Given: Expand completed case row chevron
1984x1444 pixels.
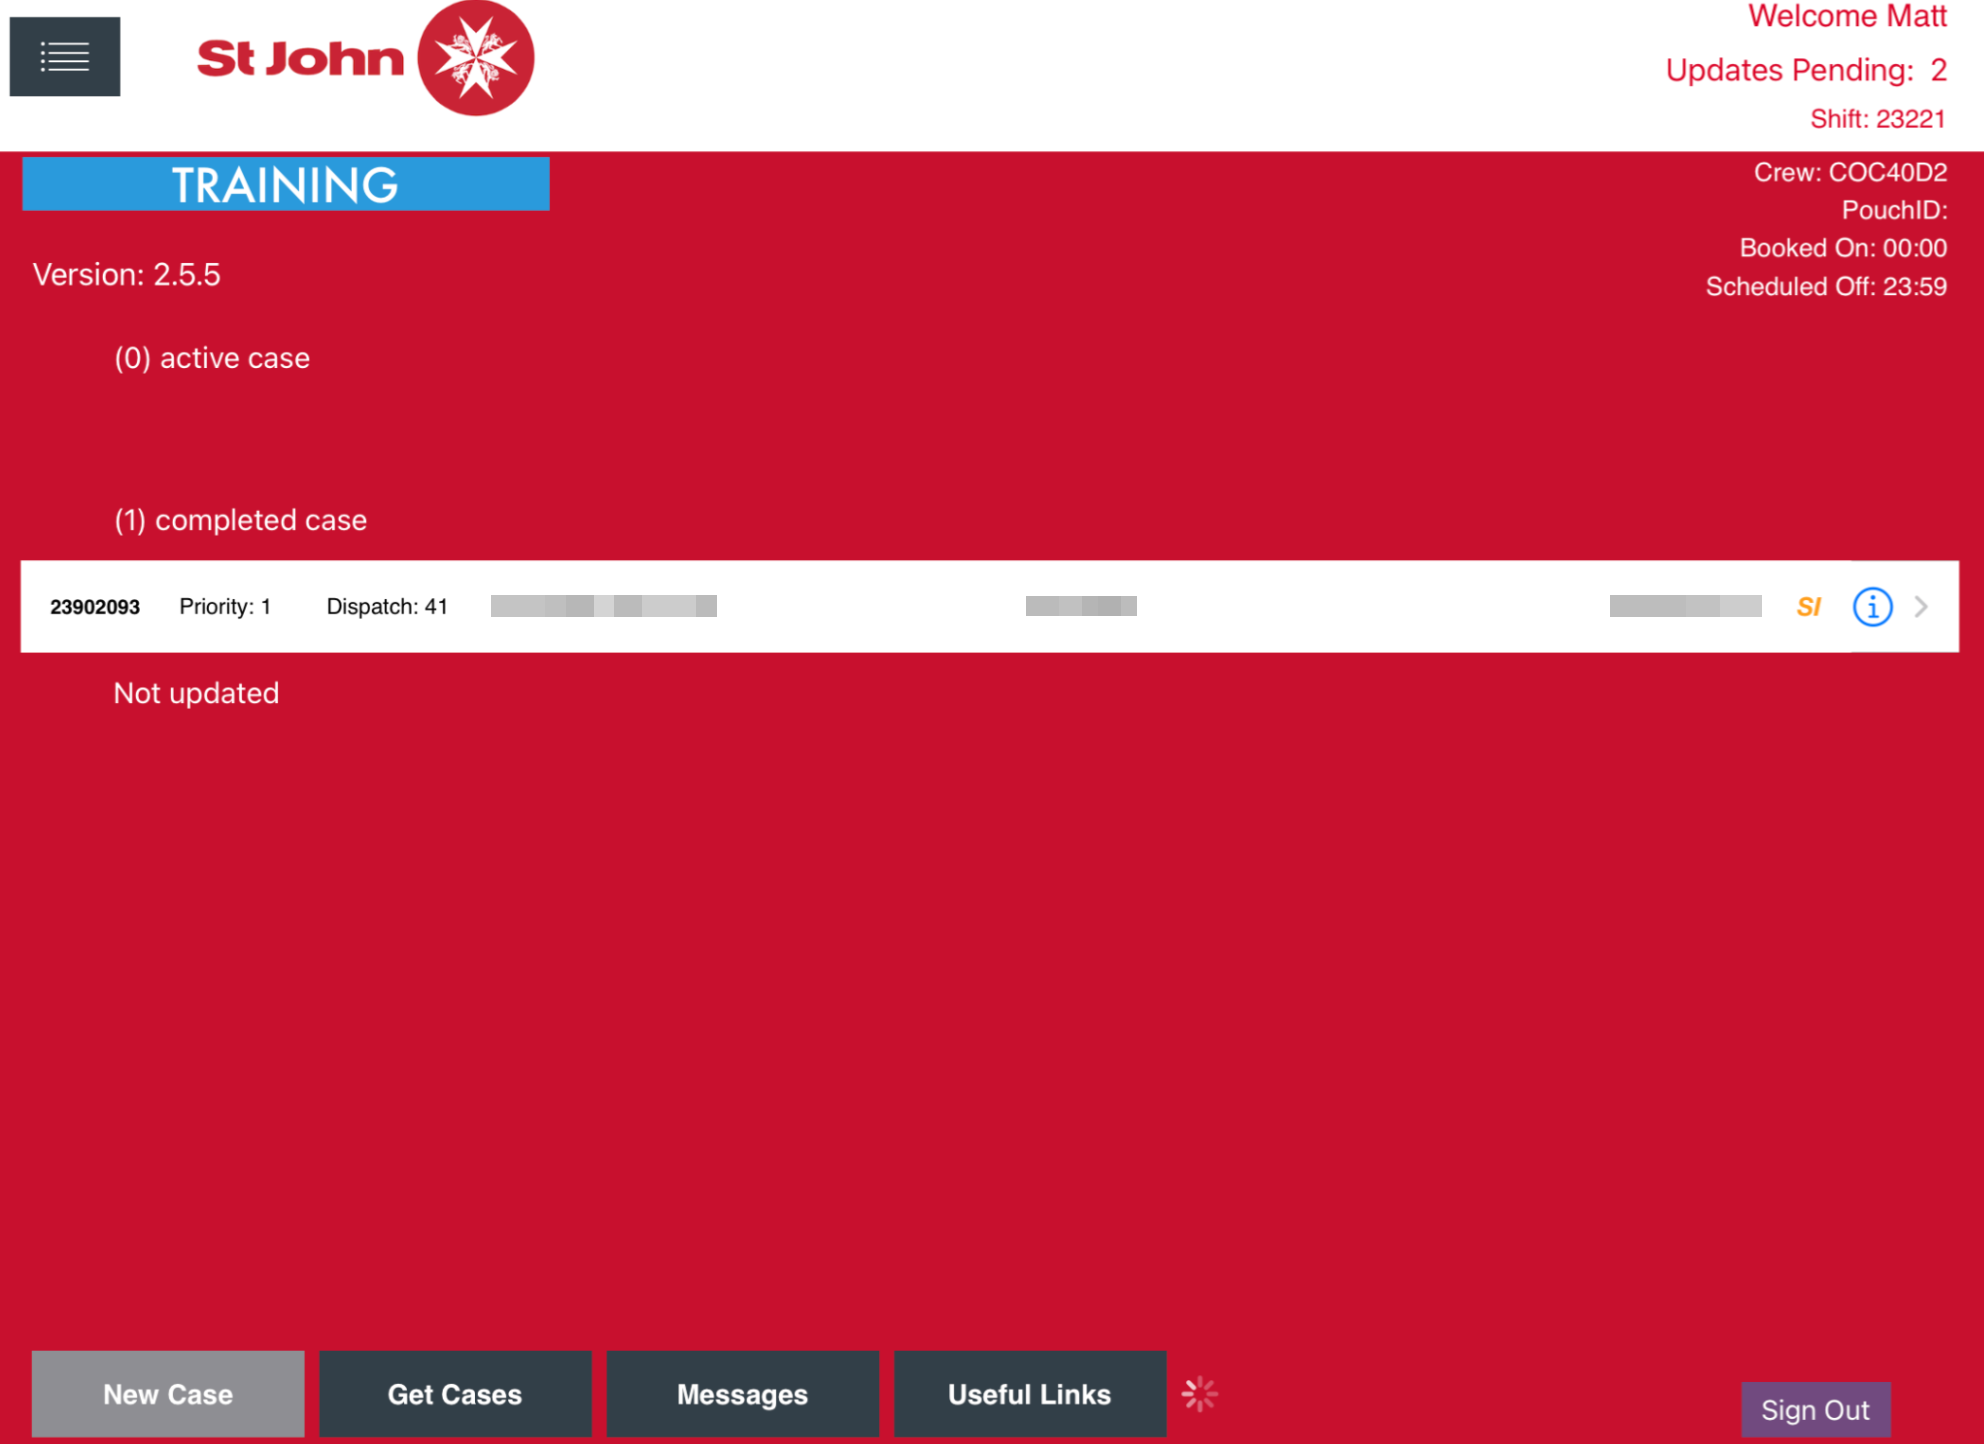Looking at the screenshot, I should (x=1921, y=606).
